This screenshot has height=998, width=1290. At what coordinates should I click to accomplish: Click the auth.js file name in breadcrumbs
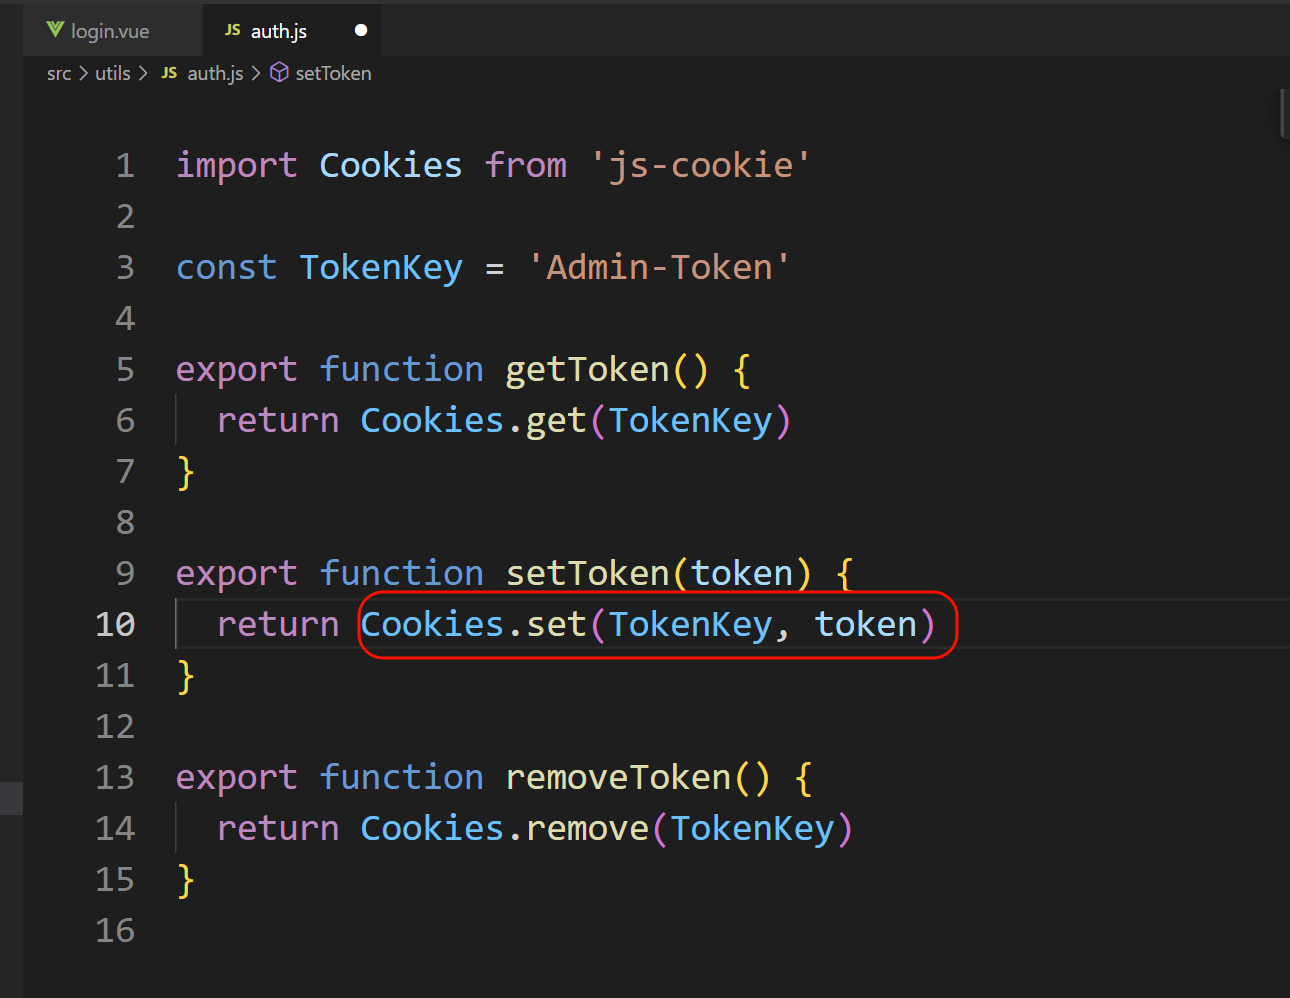(x=215, y=73)
